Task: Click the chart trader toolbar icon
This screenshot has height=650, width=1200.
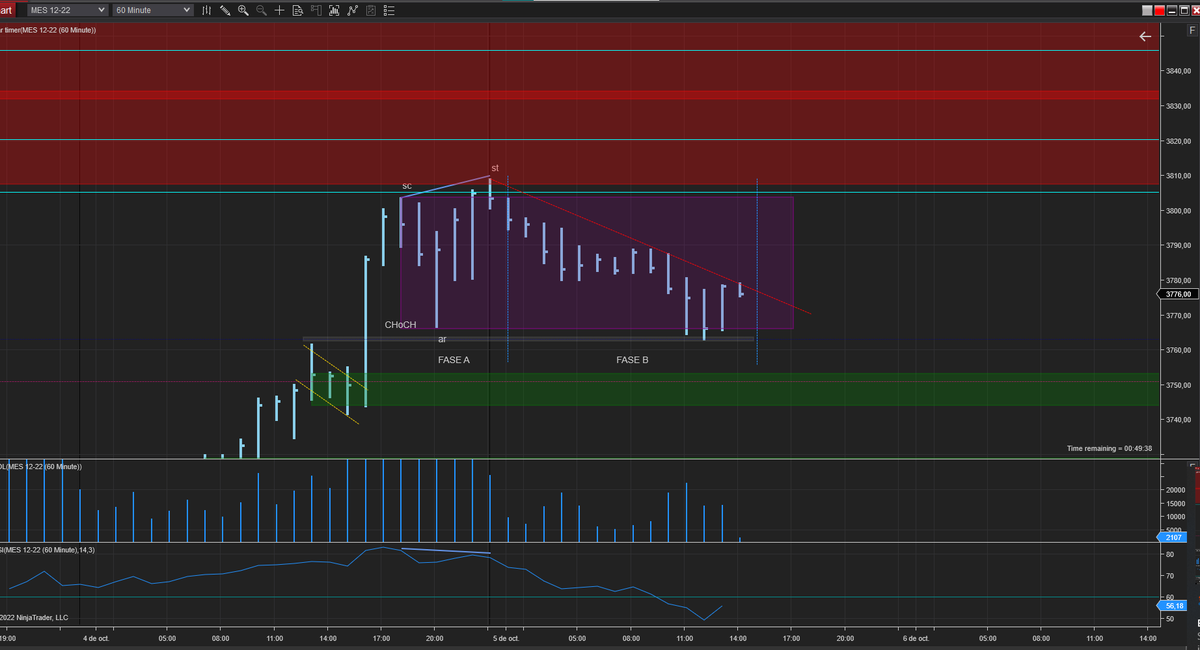Action: point(316,10)
